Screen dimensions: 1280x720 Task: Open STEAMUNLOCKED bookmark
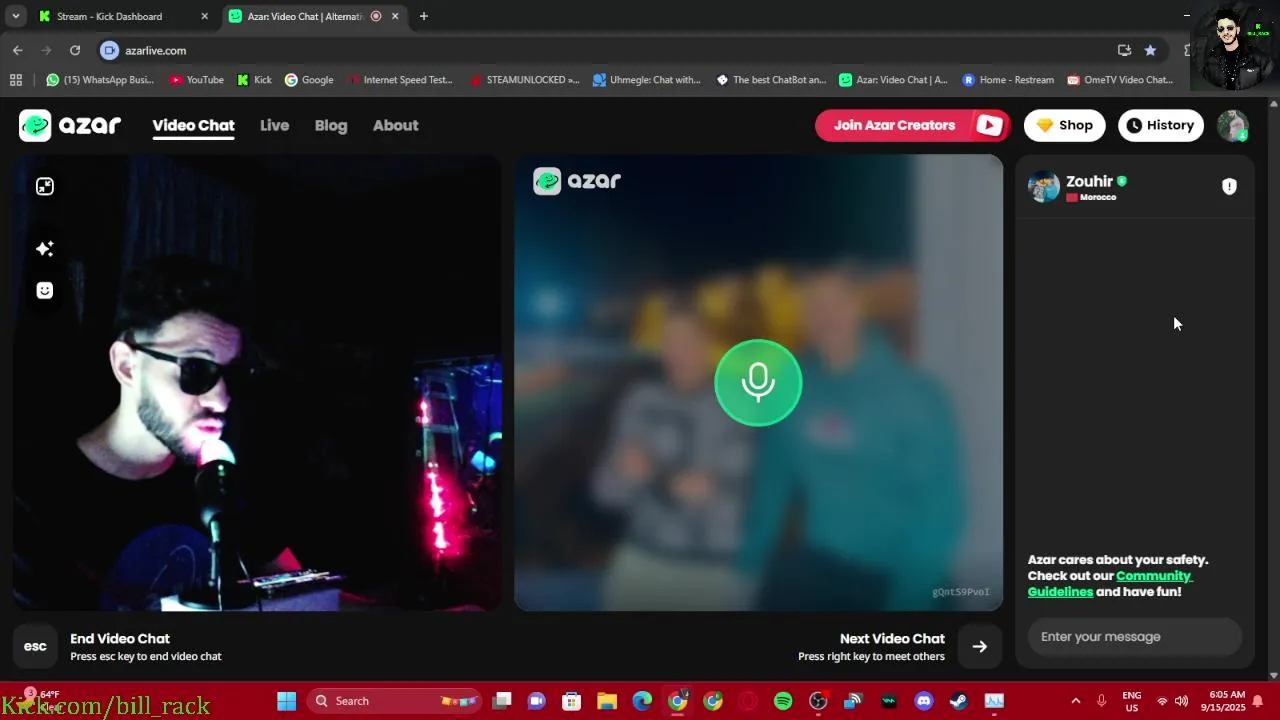(x=525, y=80)
